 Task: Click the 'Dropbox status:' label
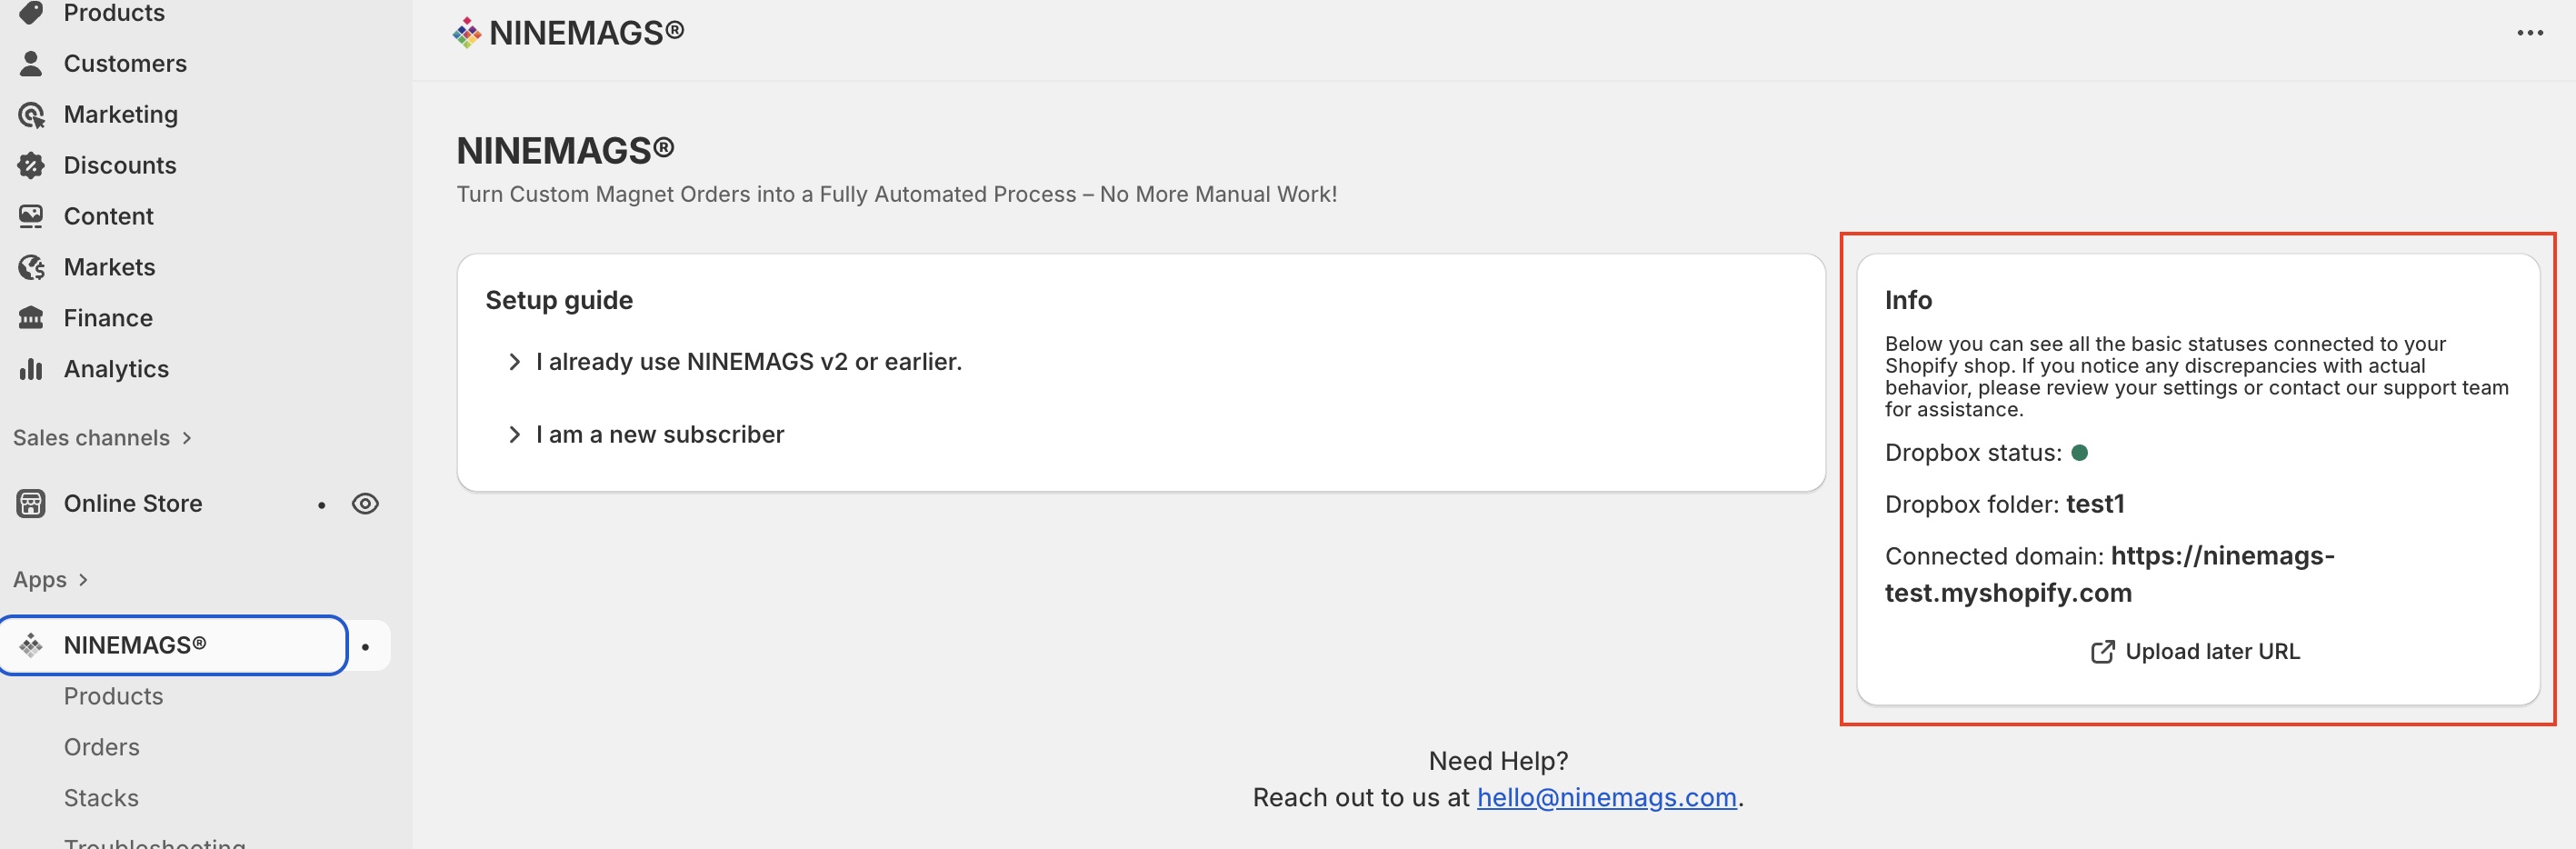coord(1973,453)
